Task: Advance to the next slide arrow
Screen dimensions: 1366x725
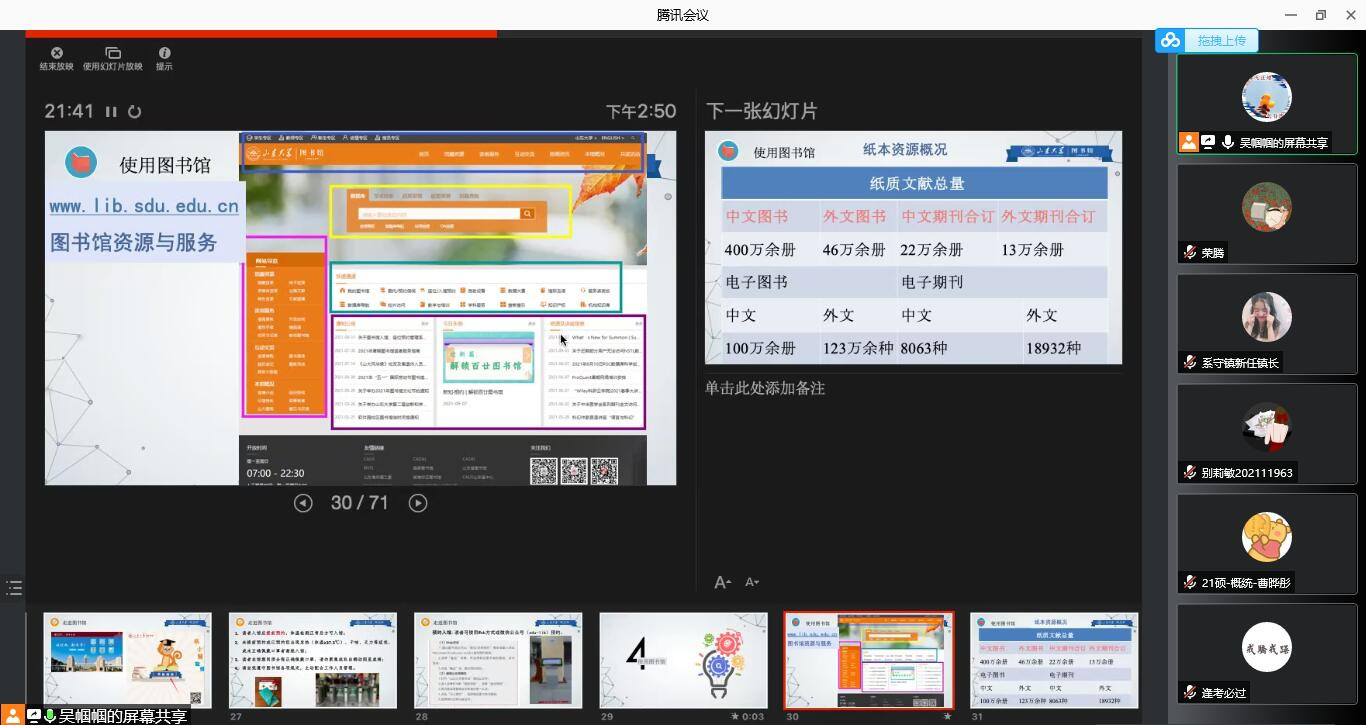Action: pos(418,503)
